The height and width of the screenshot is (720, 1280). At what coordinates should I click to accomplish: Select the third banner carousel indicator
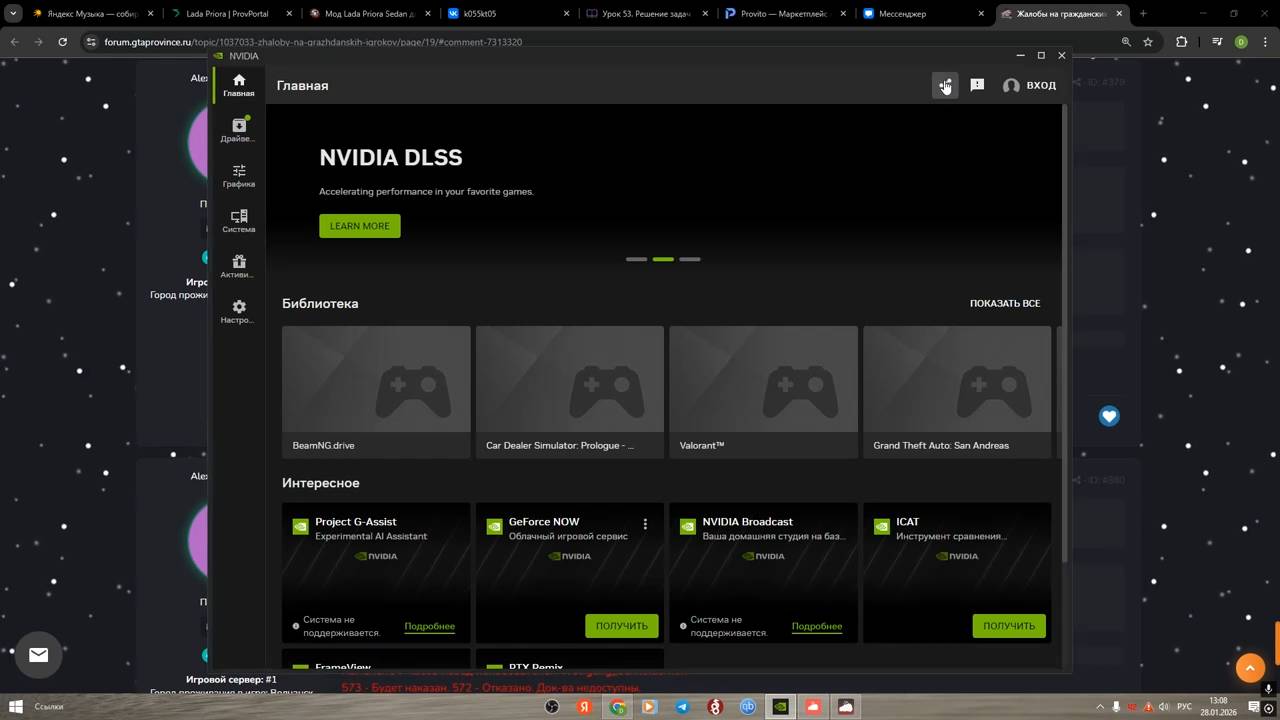coord(690,259)
